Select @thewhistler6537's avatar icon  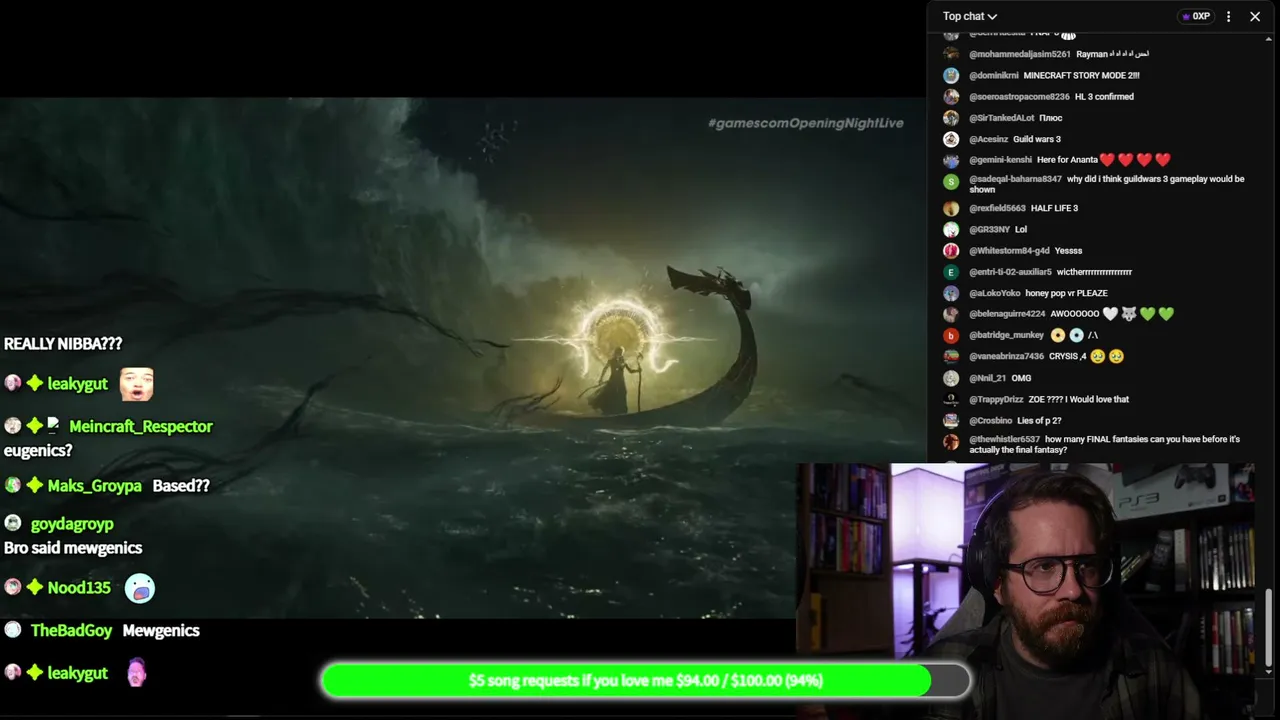point(951,441)
